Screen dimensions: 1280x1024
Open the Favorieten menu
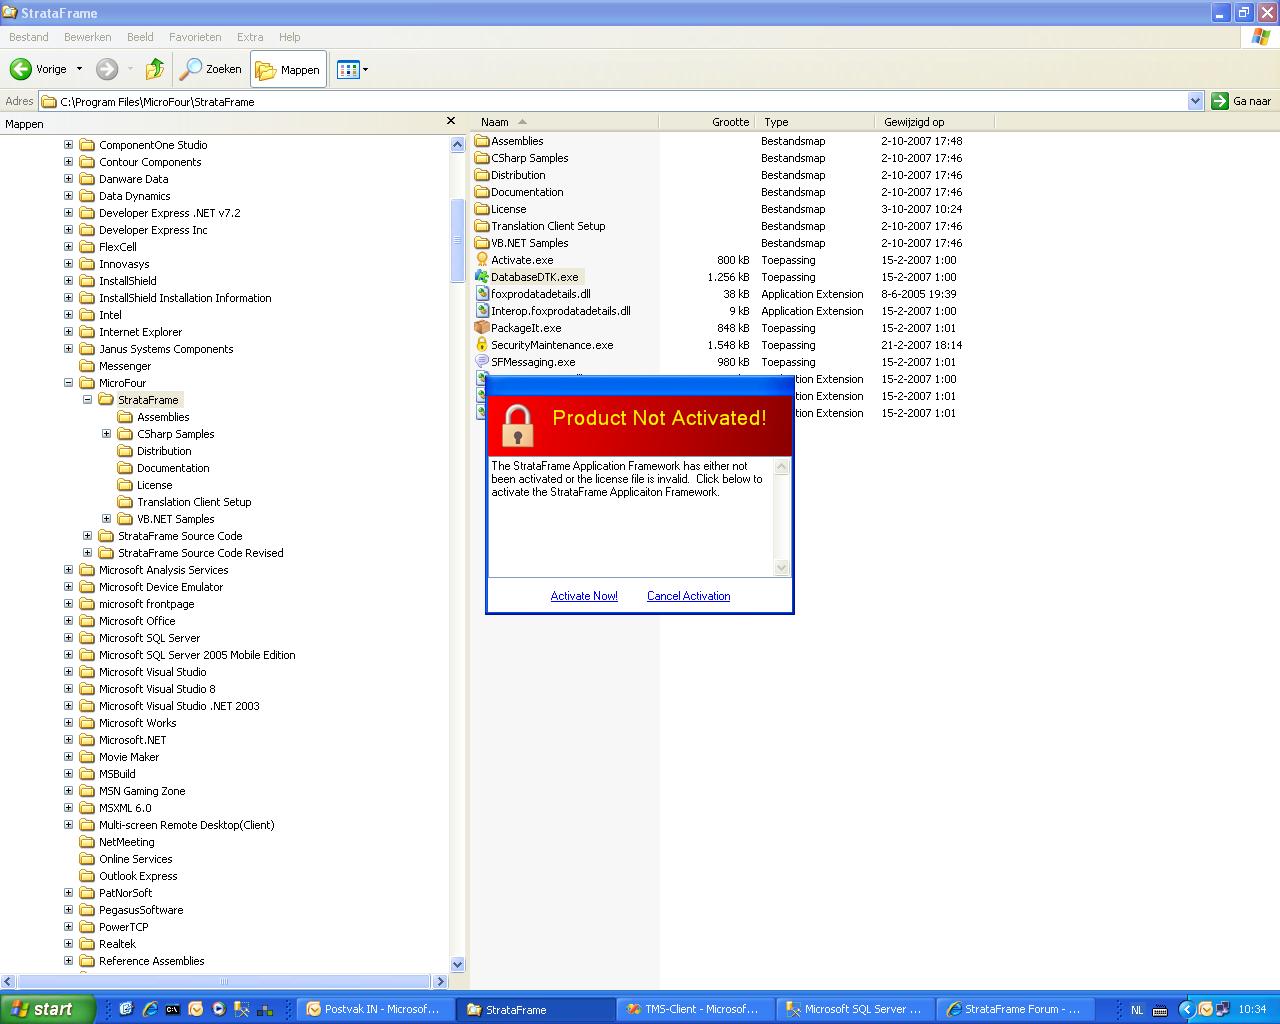coord(195,37)
